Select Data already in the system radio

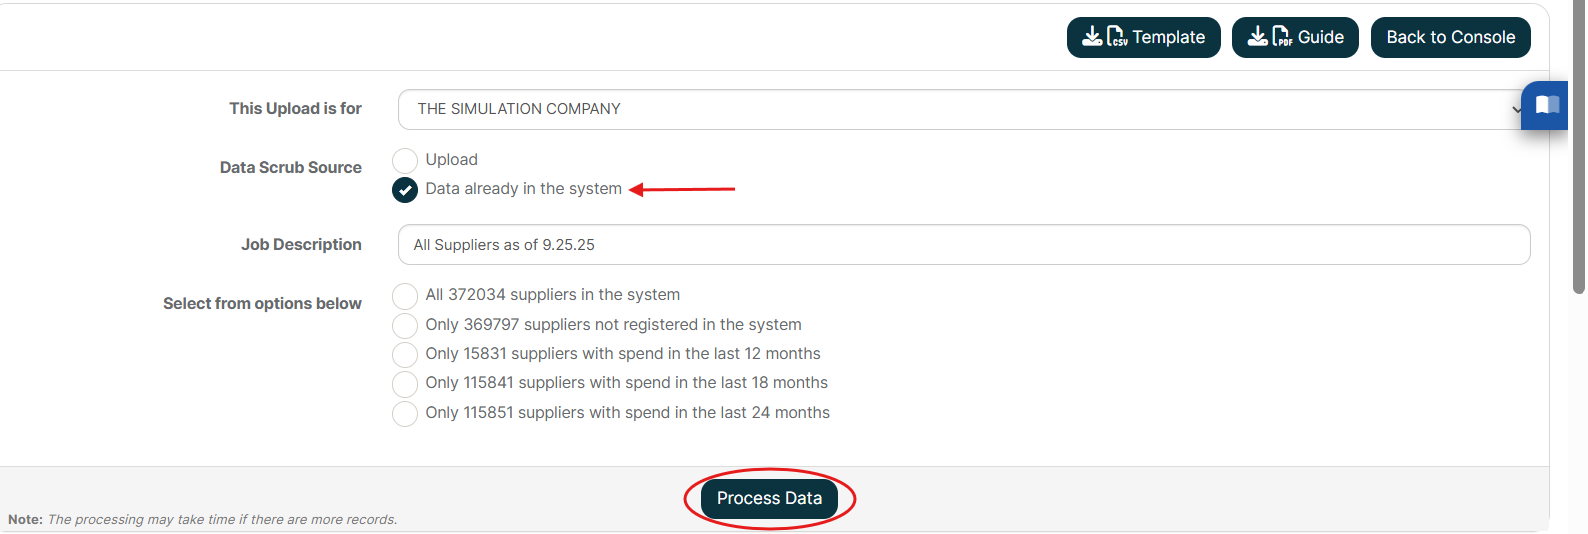[x=405, y=190]
